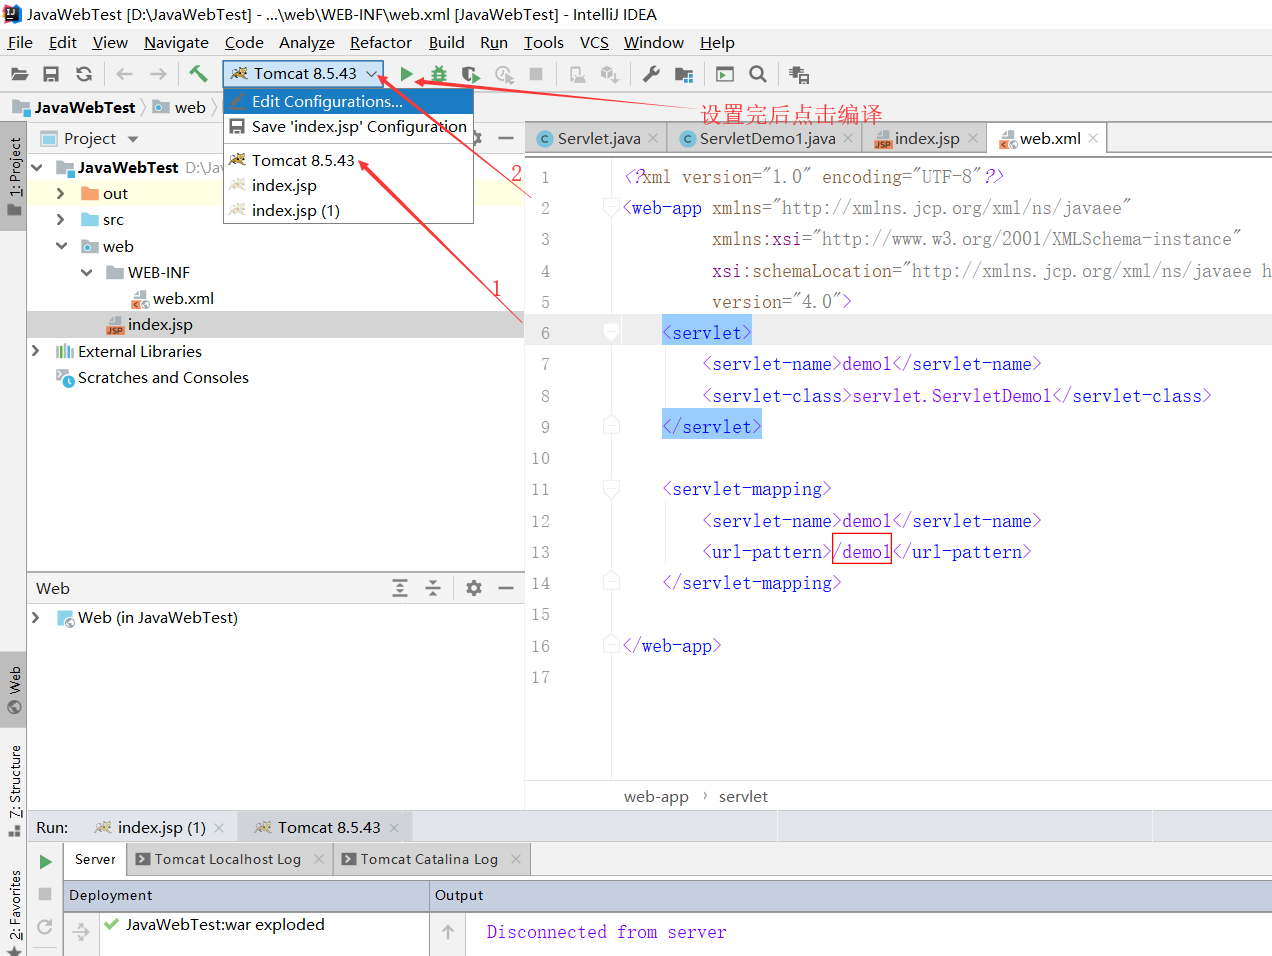Collapse the WEB-INF folder node
The height and width of the screenshot is (956, 1272).
87,272
